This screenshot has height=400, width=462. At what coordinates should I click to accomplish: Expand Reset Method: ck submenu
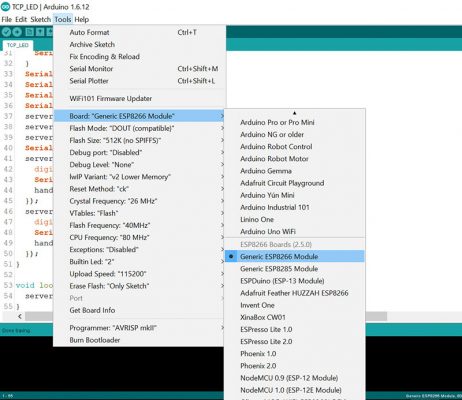(139, 189)
